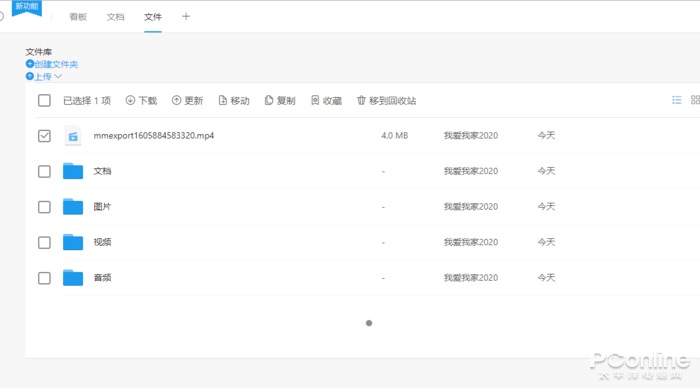Click the plus icon beside 创建文件夹
The image size is (700, 388).
click(29, 64)
